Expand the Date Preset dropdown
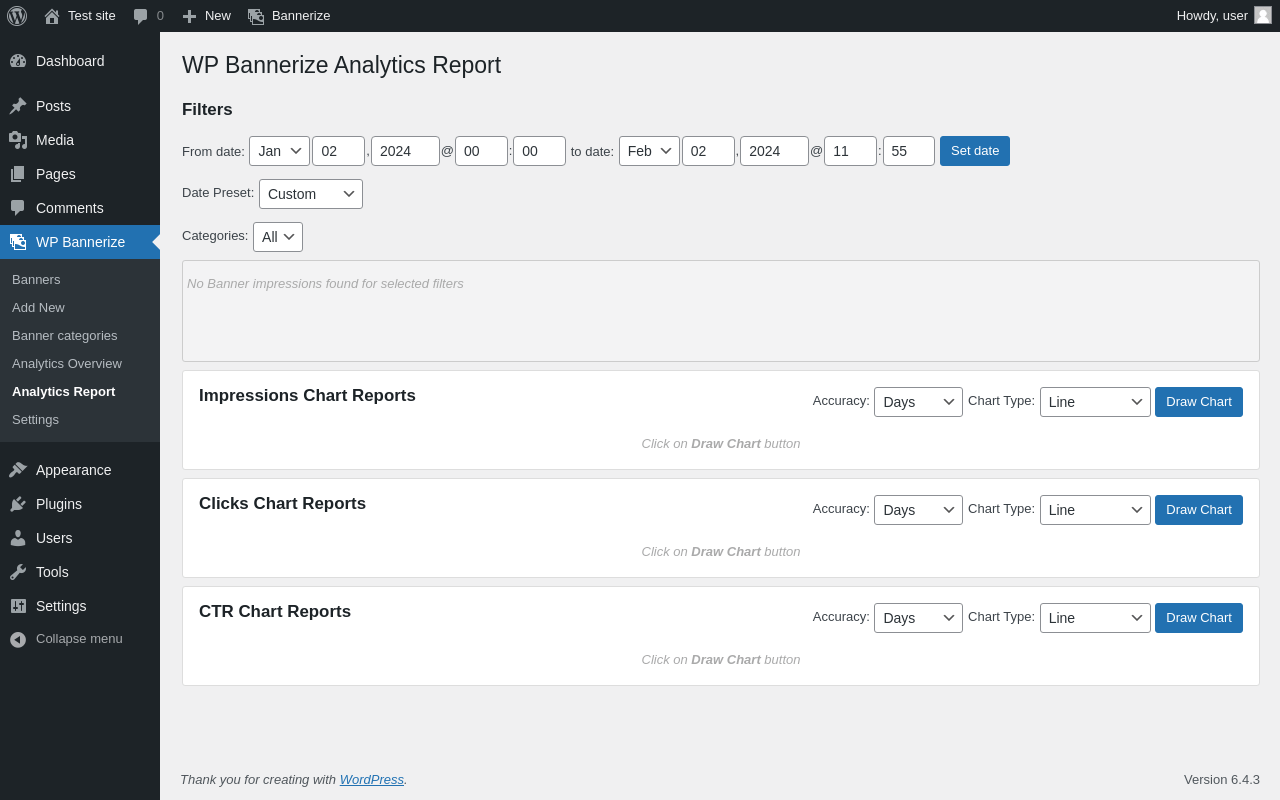This screenshot has height=800, width=1280. [311, 194]
